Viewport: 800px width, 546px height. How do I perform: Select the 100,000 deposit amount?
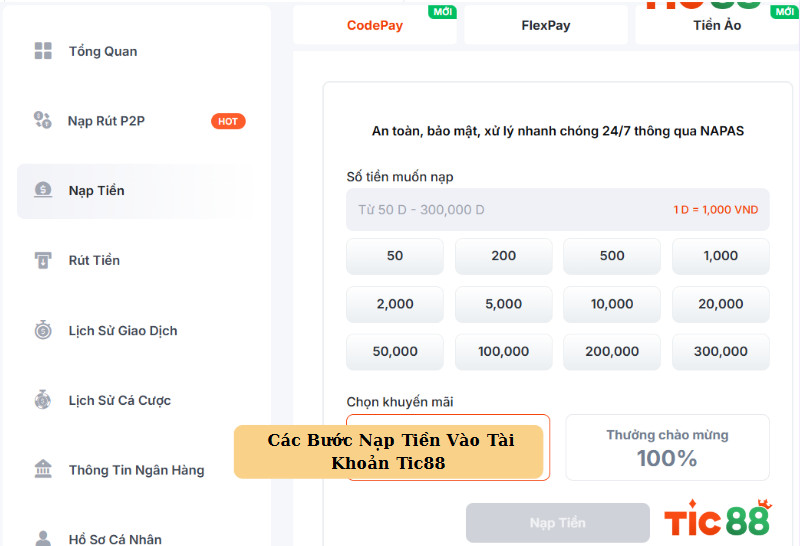[503, 352]
